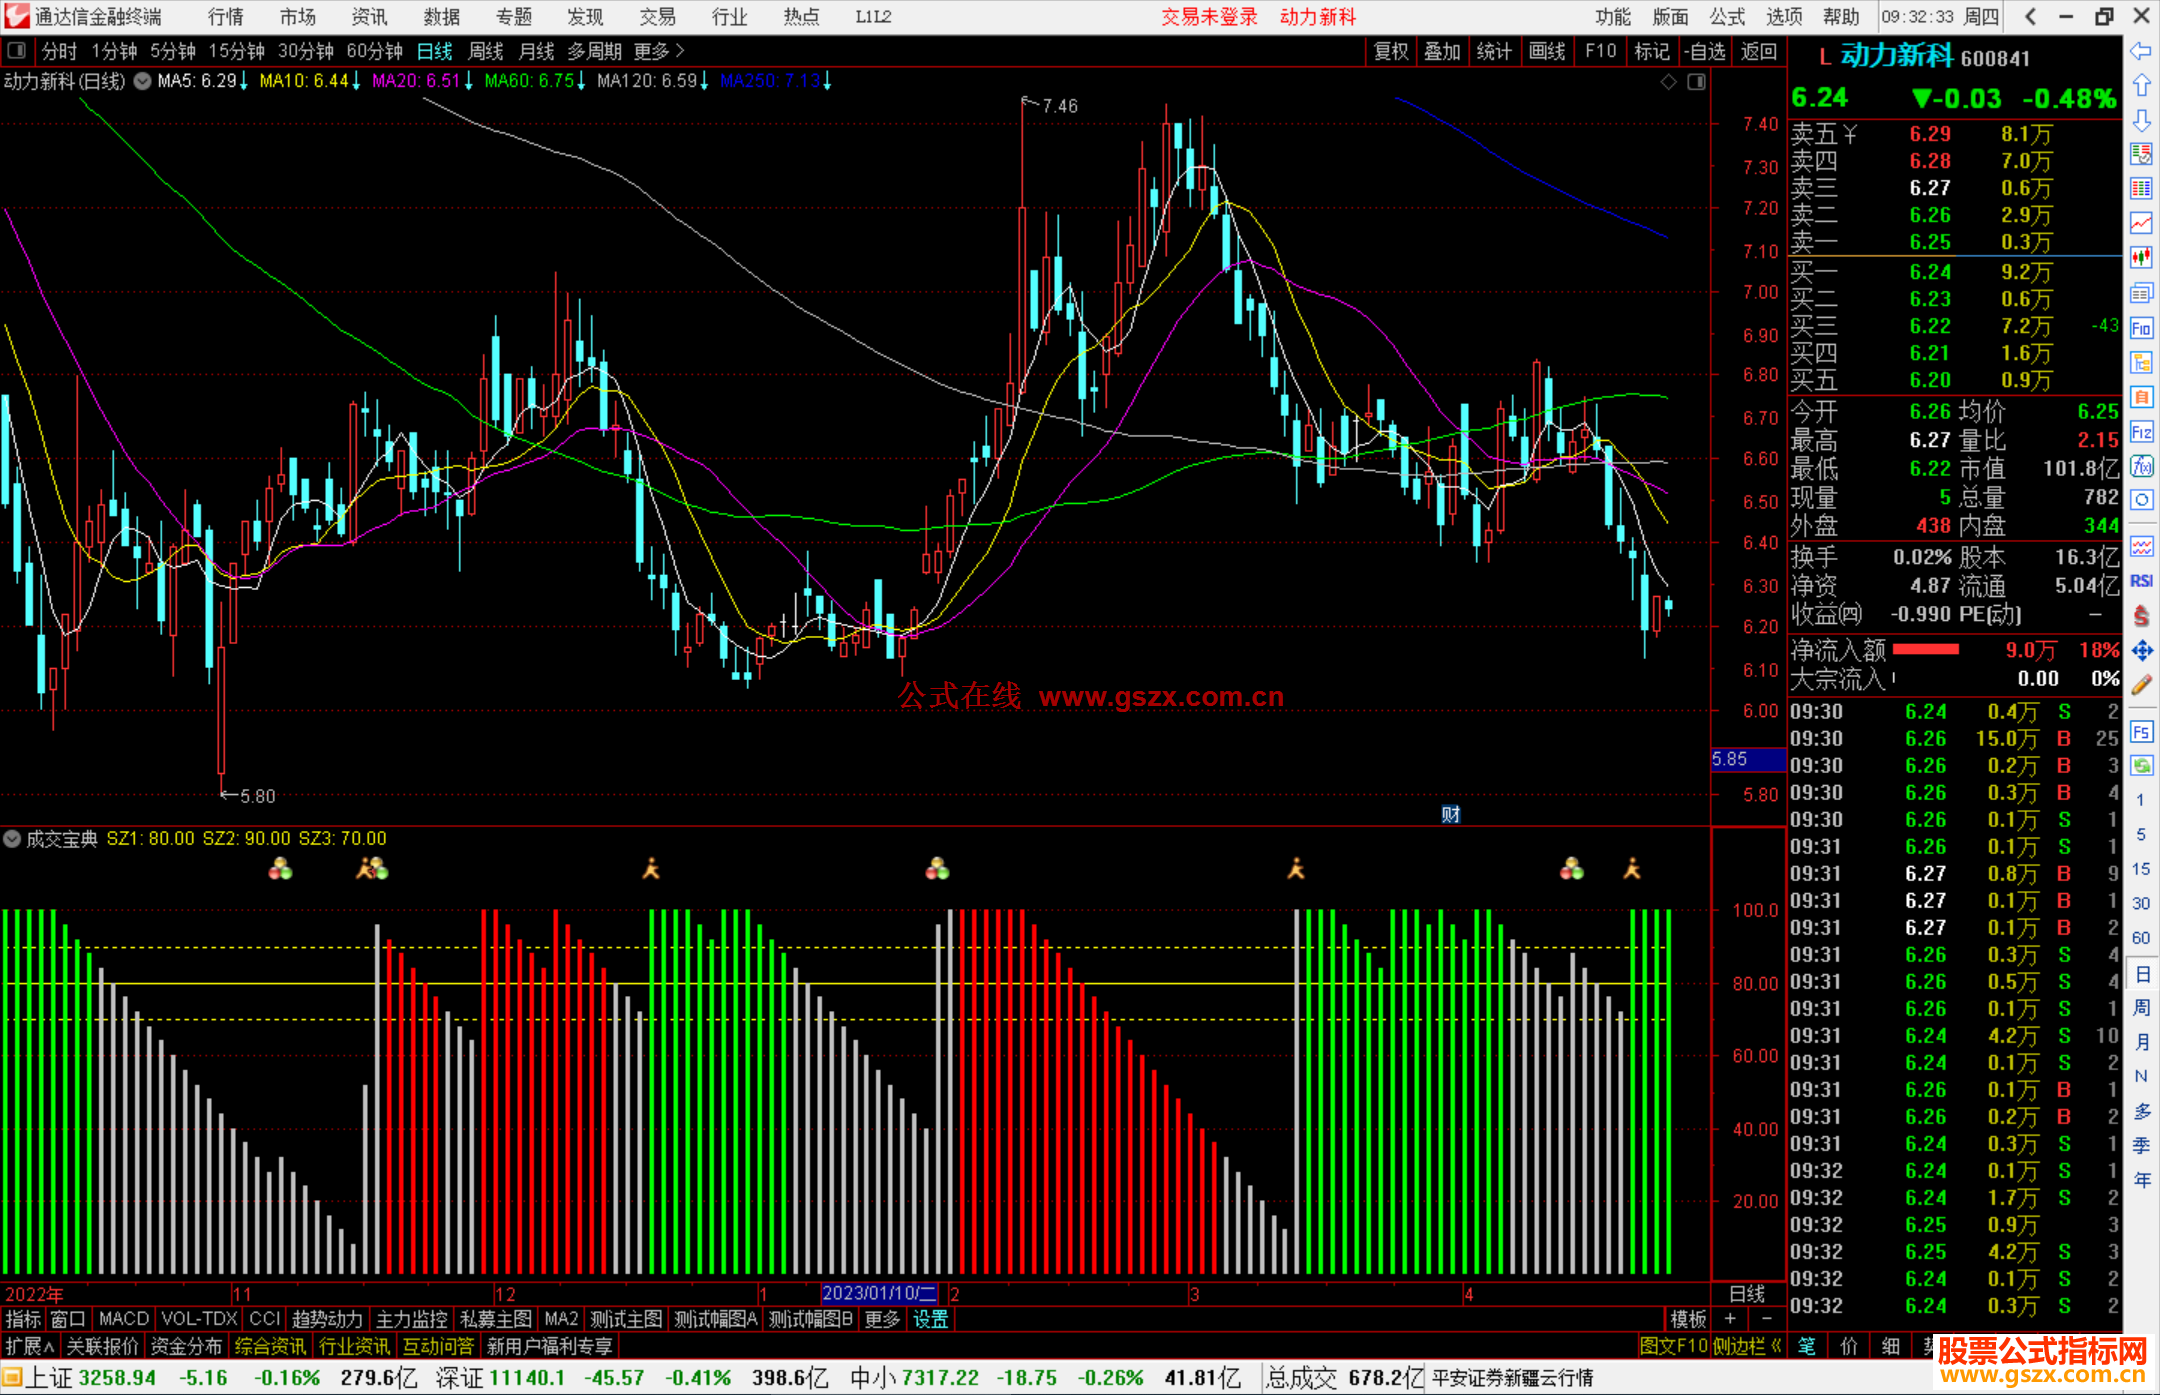
Task: Click the candlestick chart sidebar icon
Action: [2141, 257]
